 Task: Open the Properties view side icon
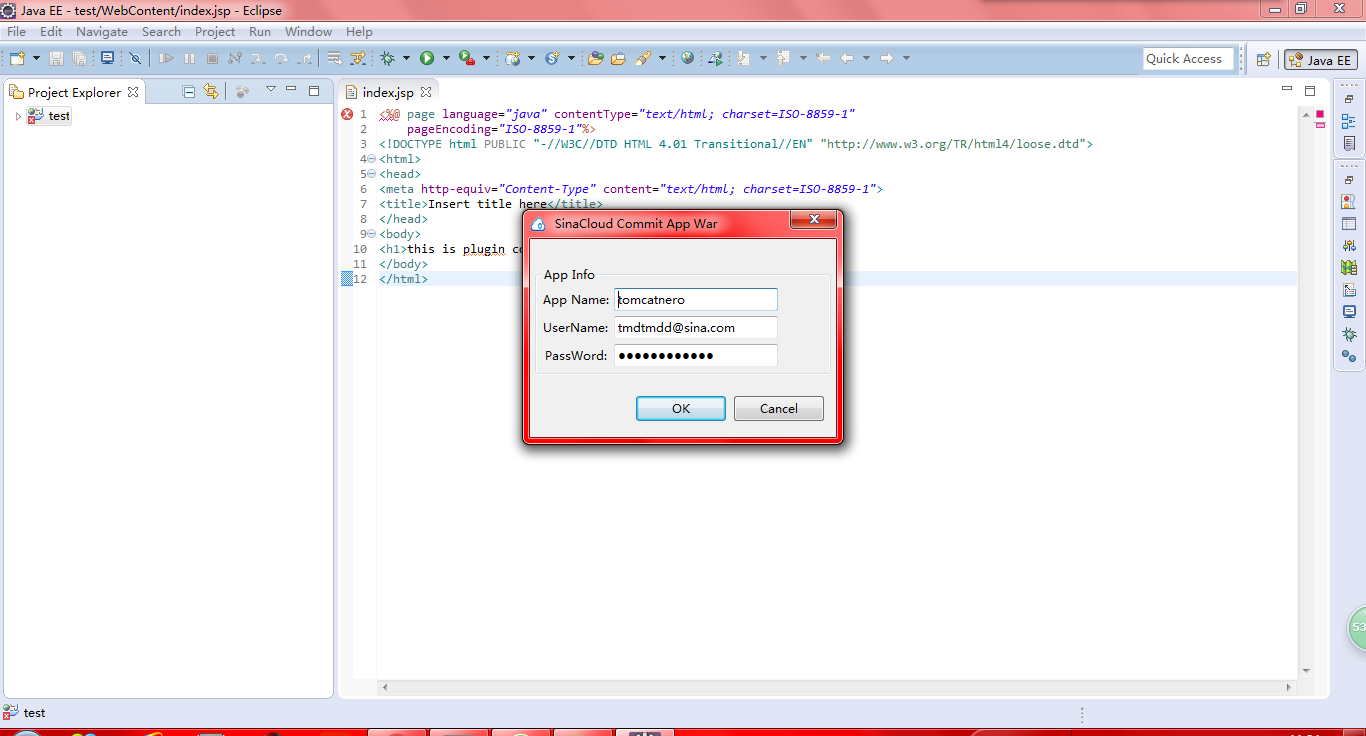click(1349, 224)
